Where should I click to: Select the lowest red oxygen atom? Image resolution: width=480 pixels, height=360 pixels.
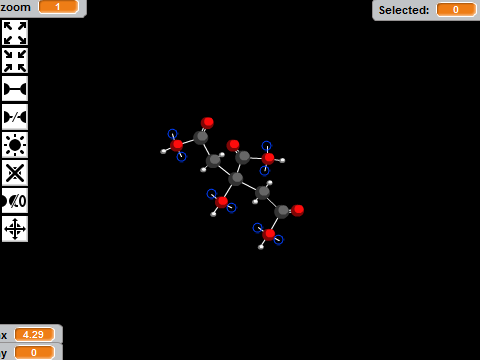pyautogui.click(x=269, y=235)
